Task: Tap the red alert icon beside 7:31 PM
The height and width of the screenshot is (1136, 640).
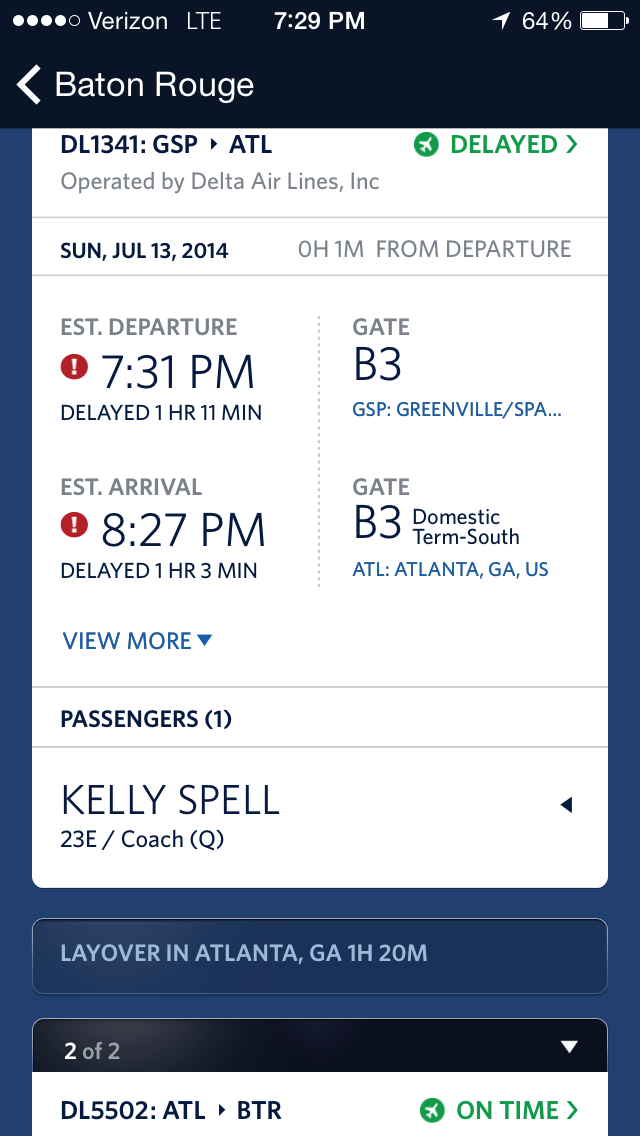Action: [x=75, y=368]
